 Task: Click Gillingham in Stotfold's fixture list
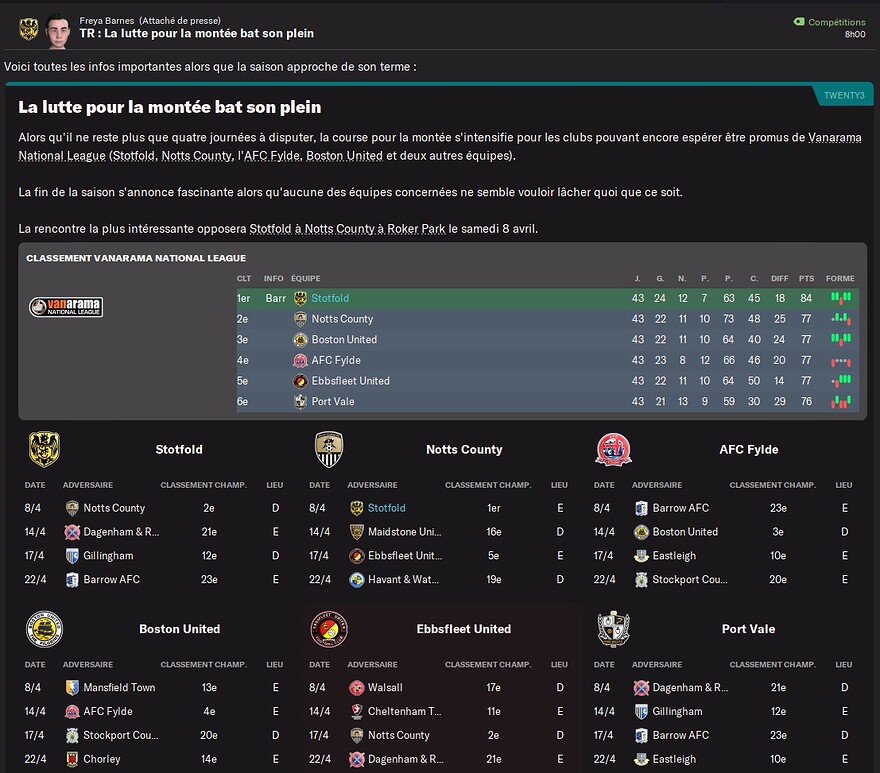coord(108,556)
